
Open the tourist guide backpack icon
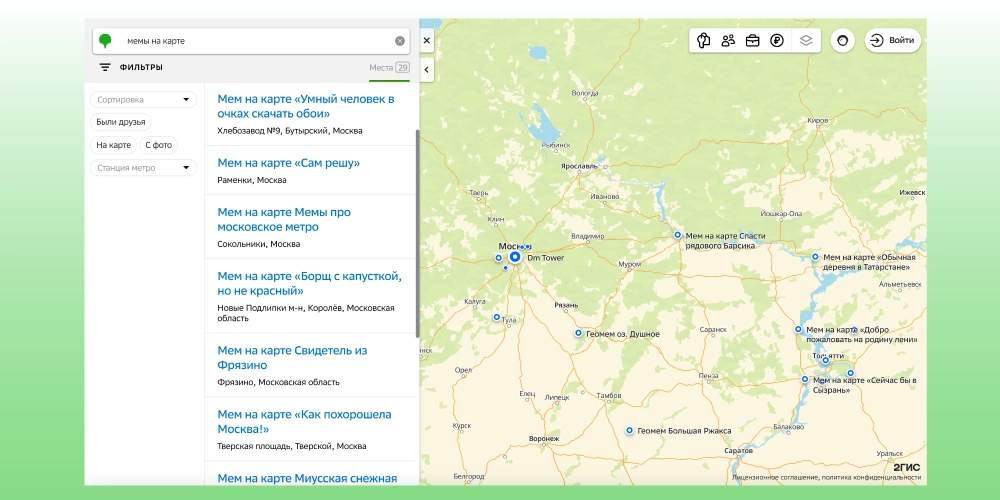point(703,41)
